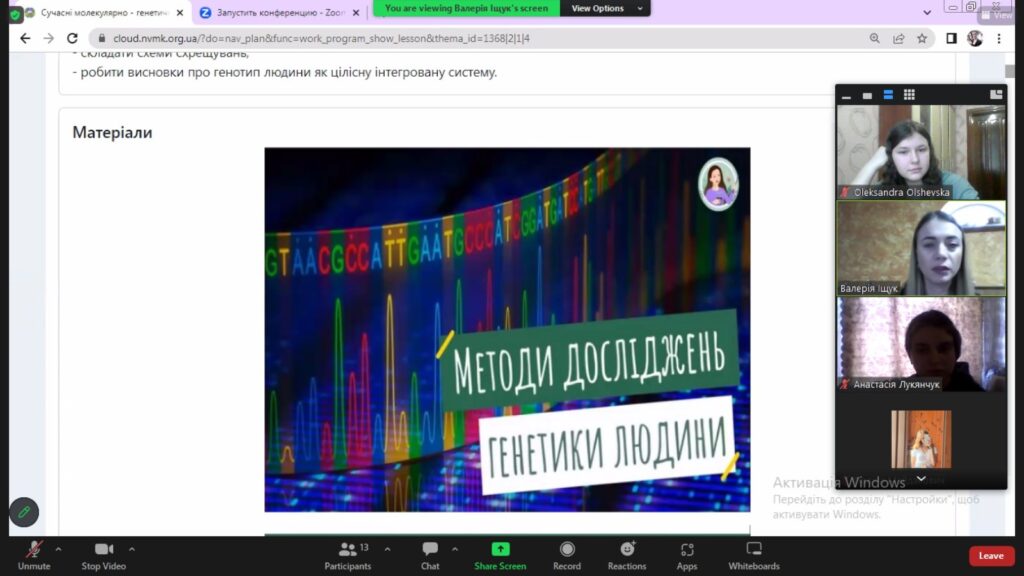Open the View Options dropdown
Image resolution: width=1024 pixels, height=576 pixels.
tap(598, 8)
